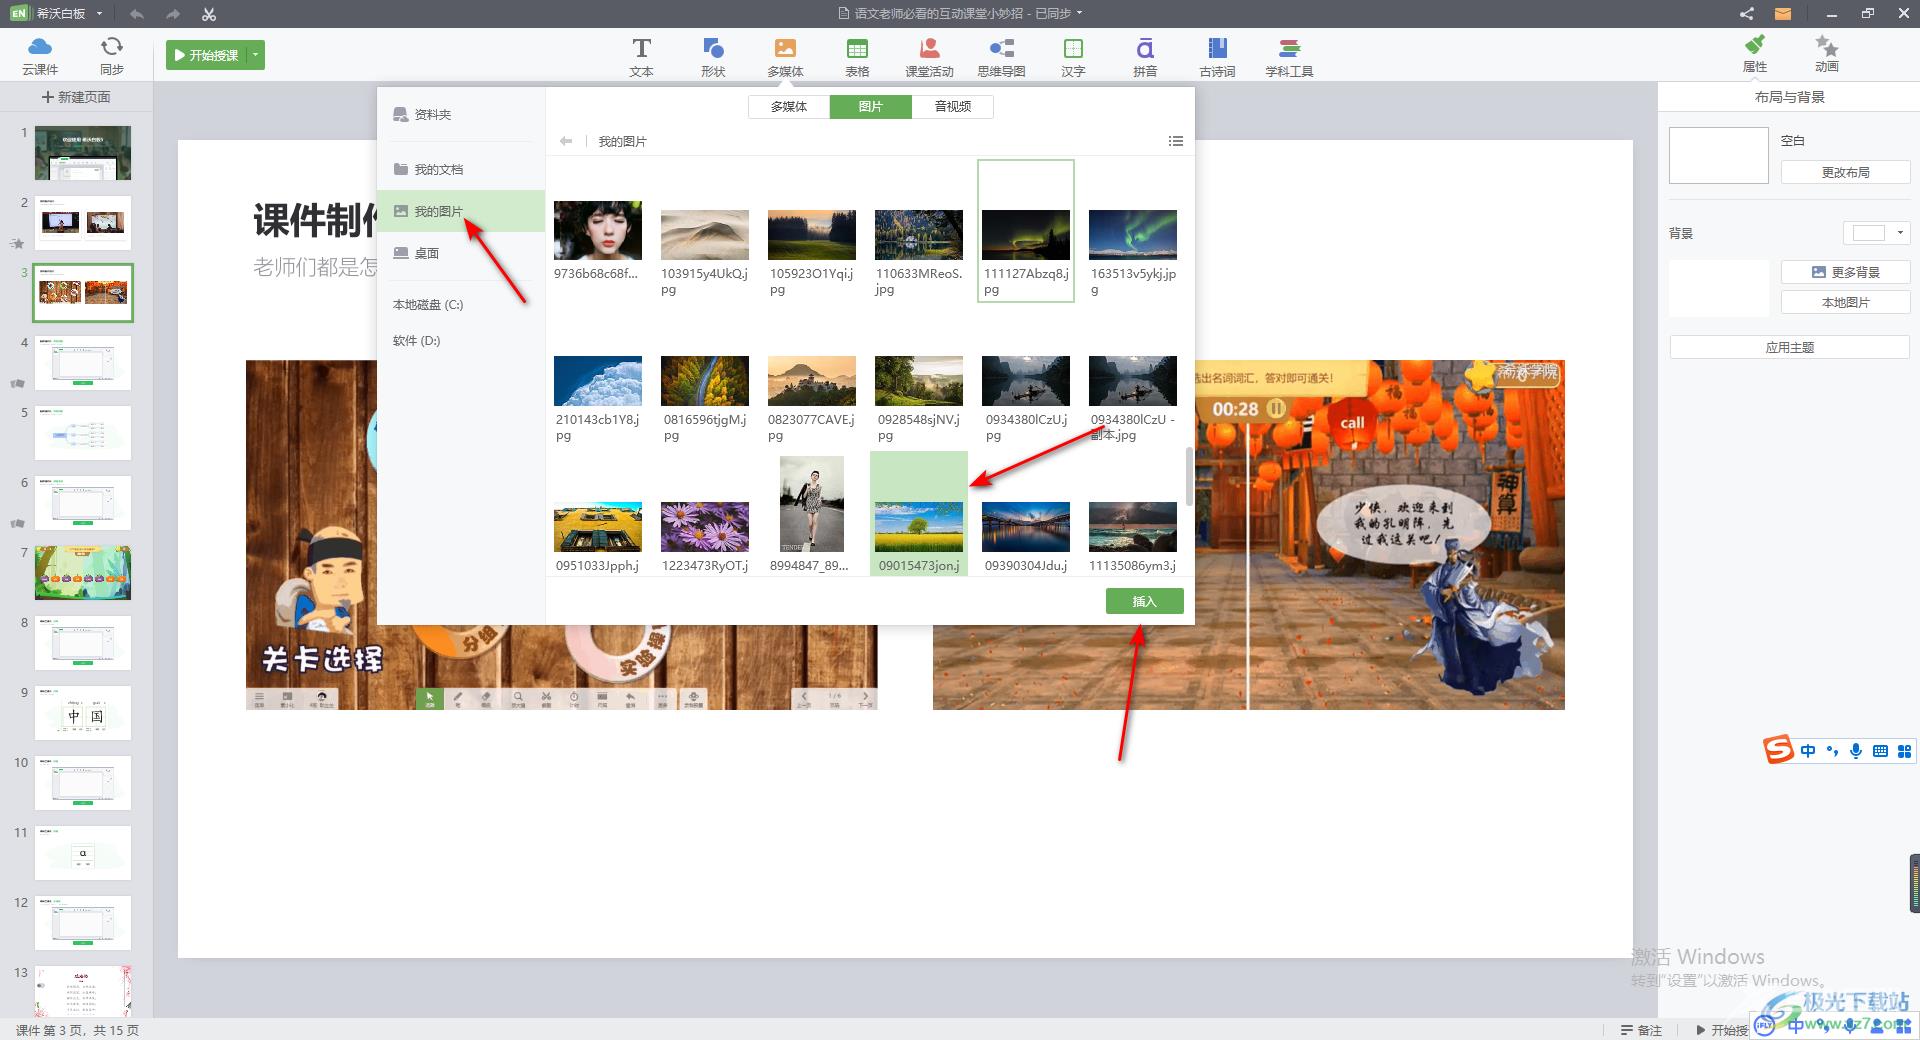Click the 我的图片 breadcrumb path text
The width and height of the screenshot is (1920, 1040).
coord(622,141)
